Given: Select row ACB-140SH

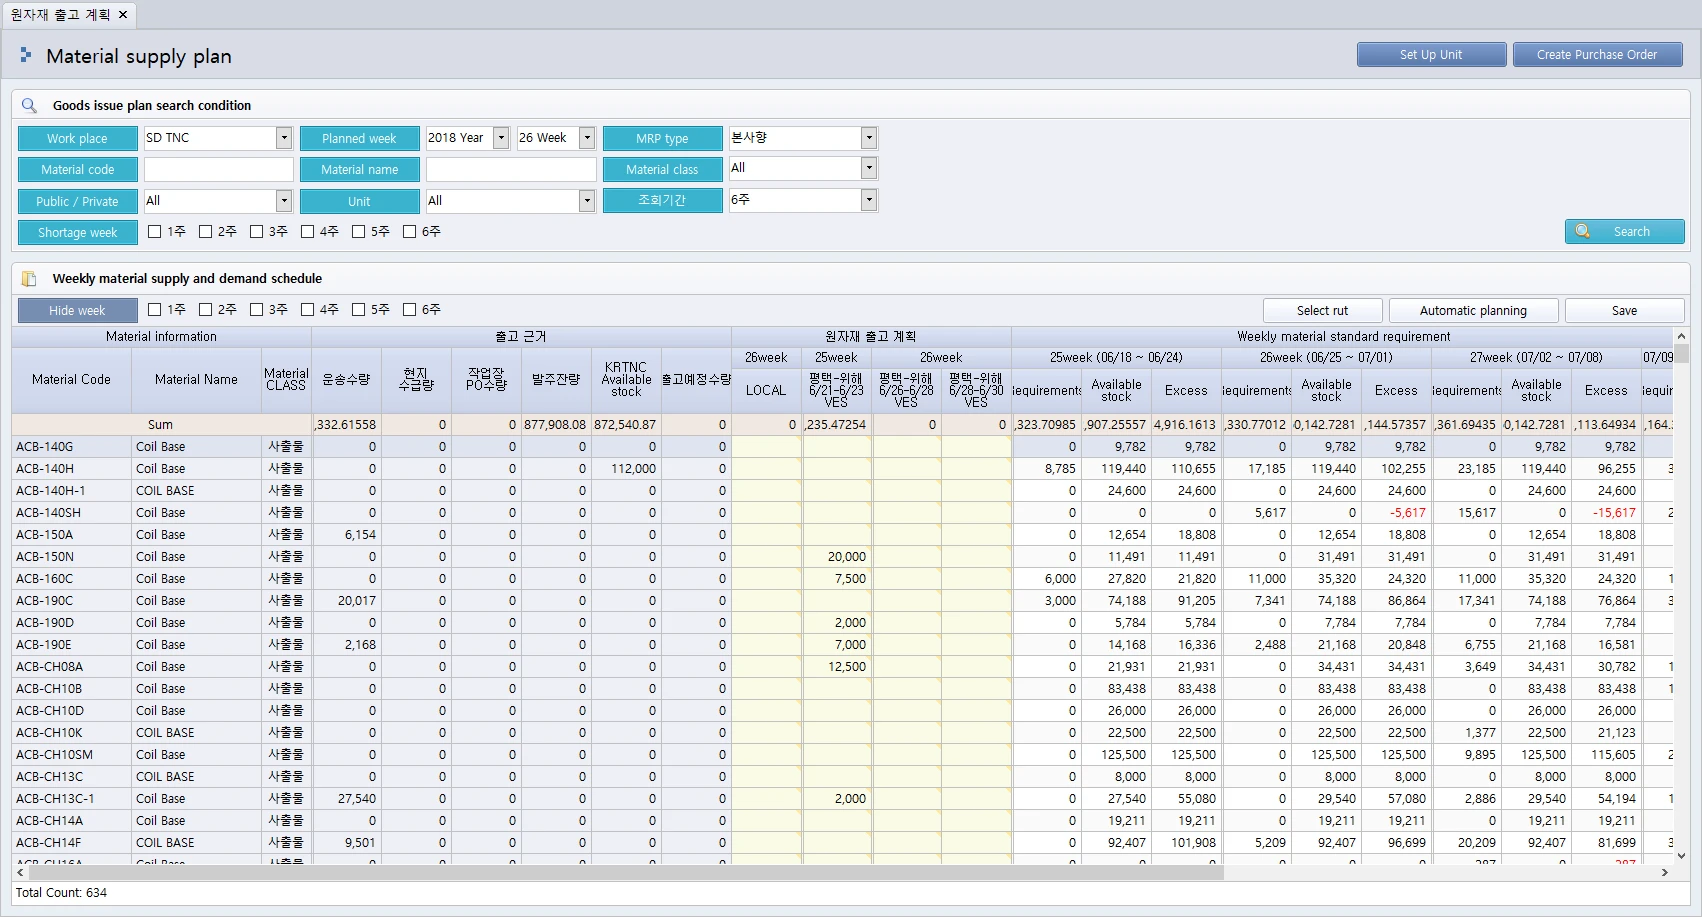Looking at the screenshot, I should point(842,513).
